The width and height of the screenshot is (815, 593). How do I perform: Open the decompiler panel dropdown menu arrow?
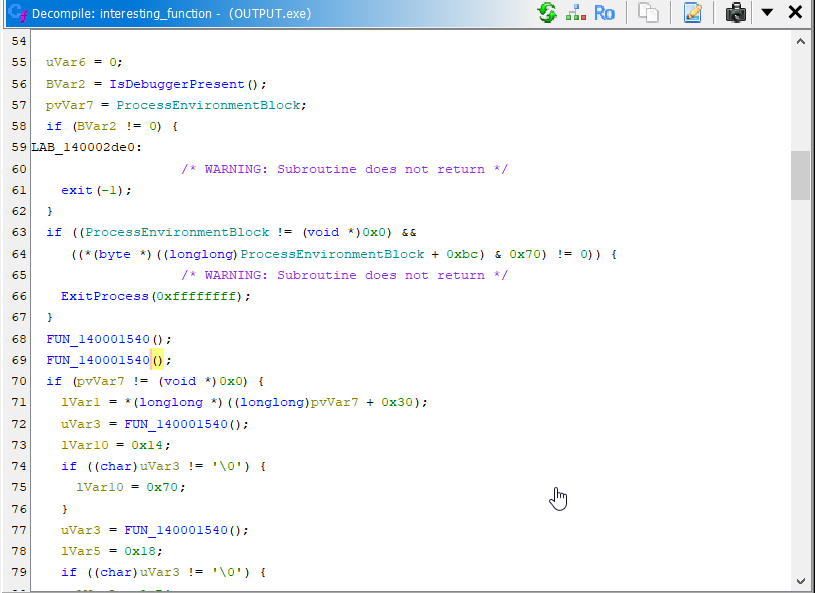coord(767,13)
